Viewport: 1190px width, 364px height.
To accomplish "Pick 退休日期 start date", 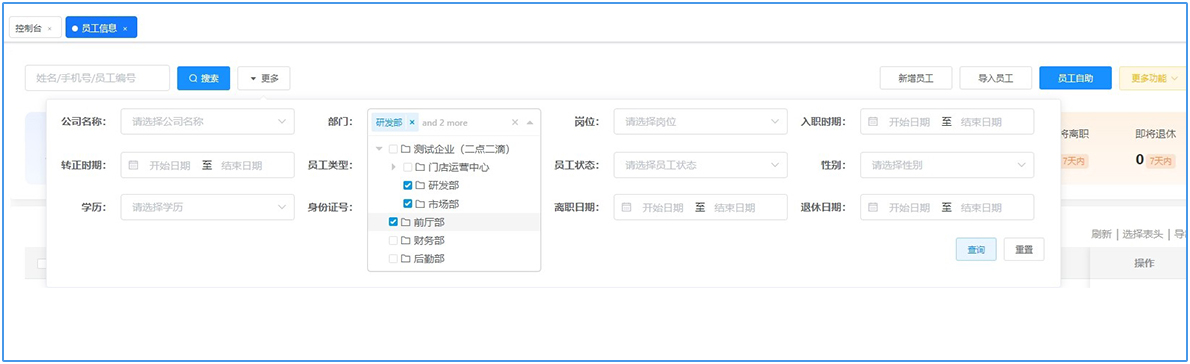I will pos(909,207).
